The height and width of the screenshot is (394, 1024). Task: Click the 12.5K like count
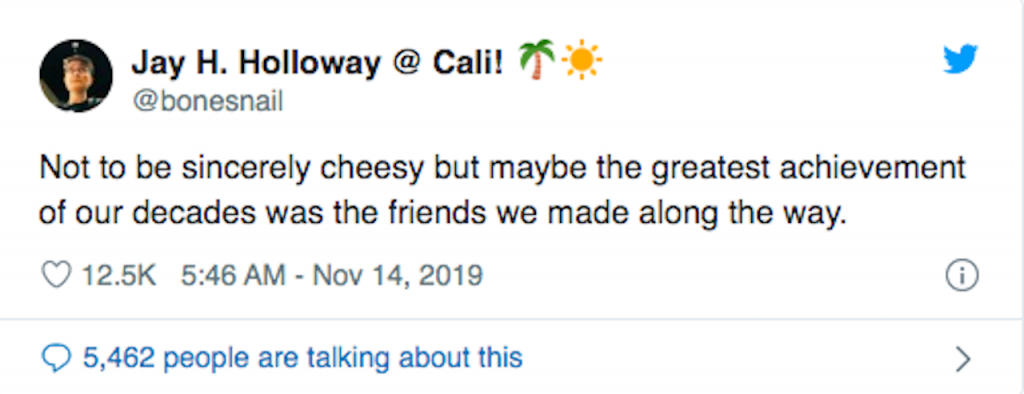coord(119,276)
